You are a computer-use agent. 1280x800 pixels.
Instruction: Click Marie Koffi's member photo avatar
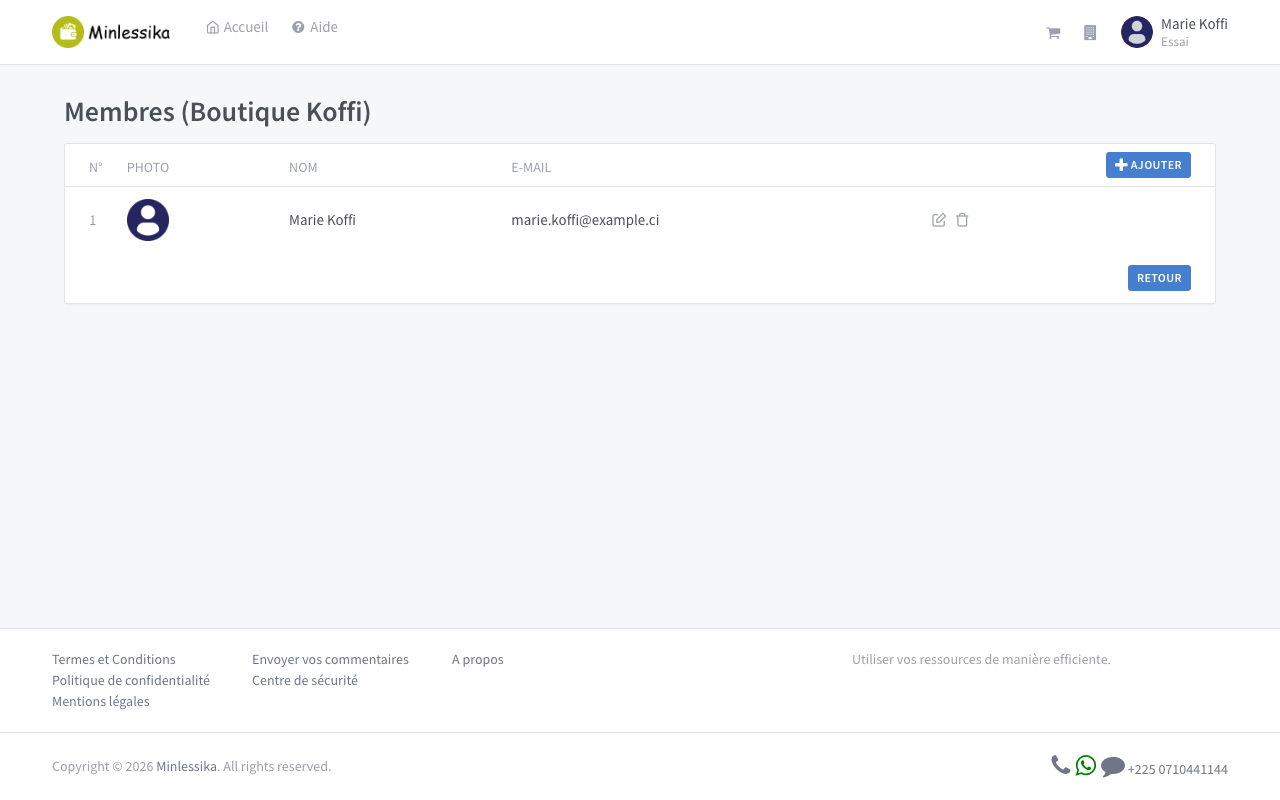tap(148, 220)
